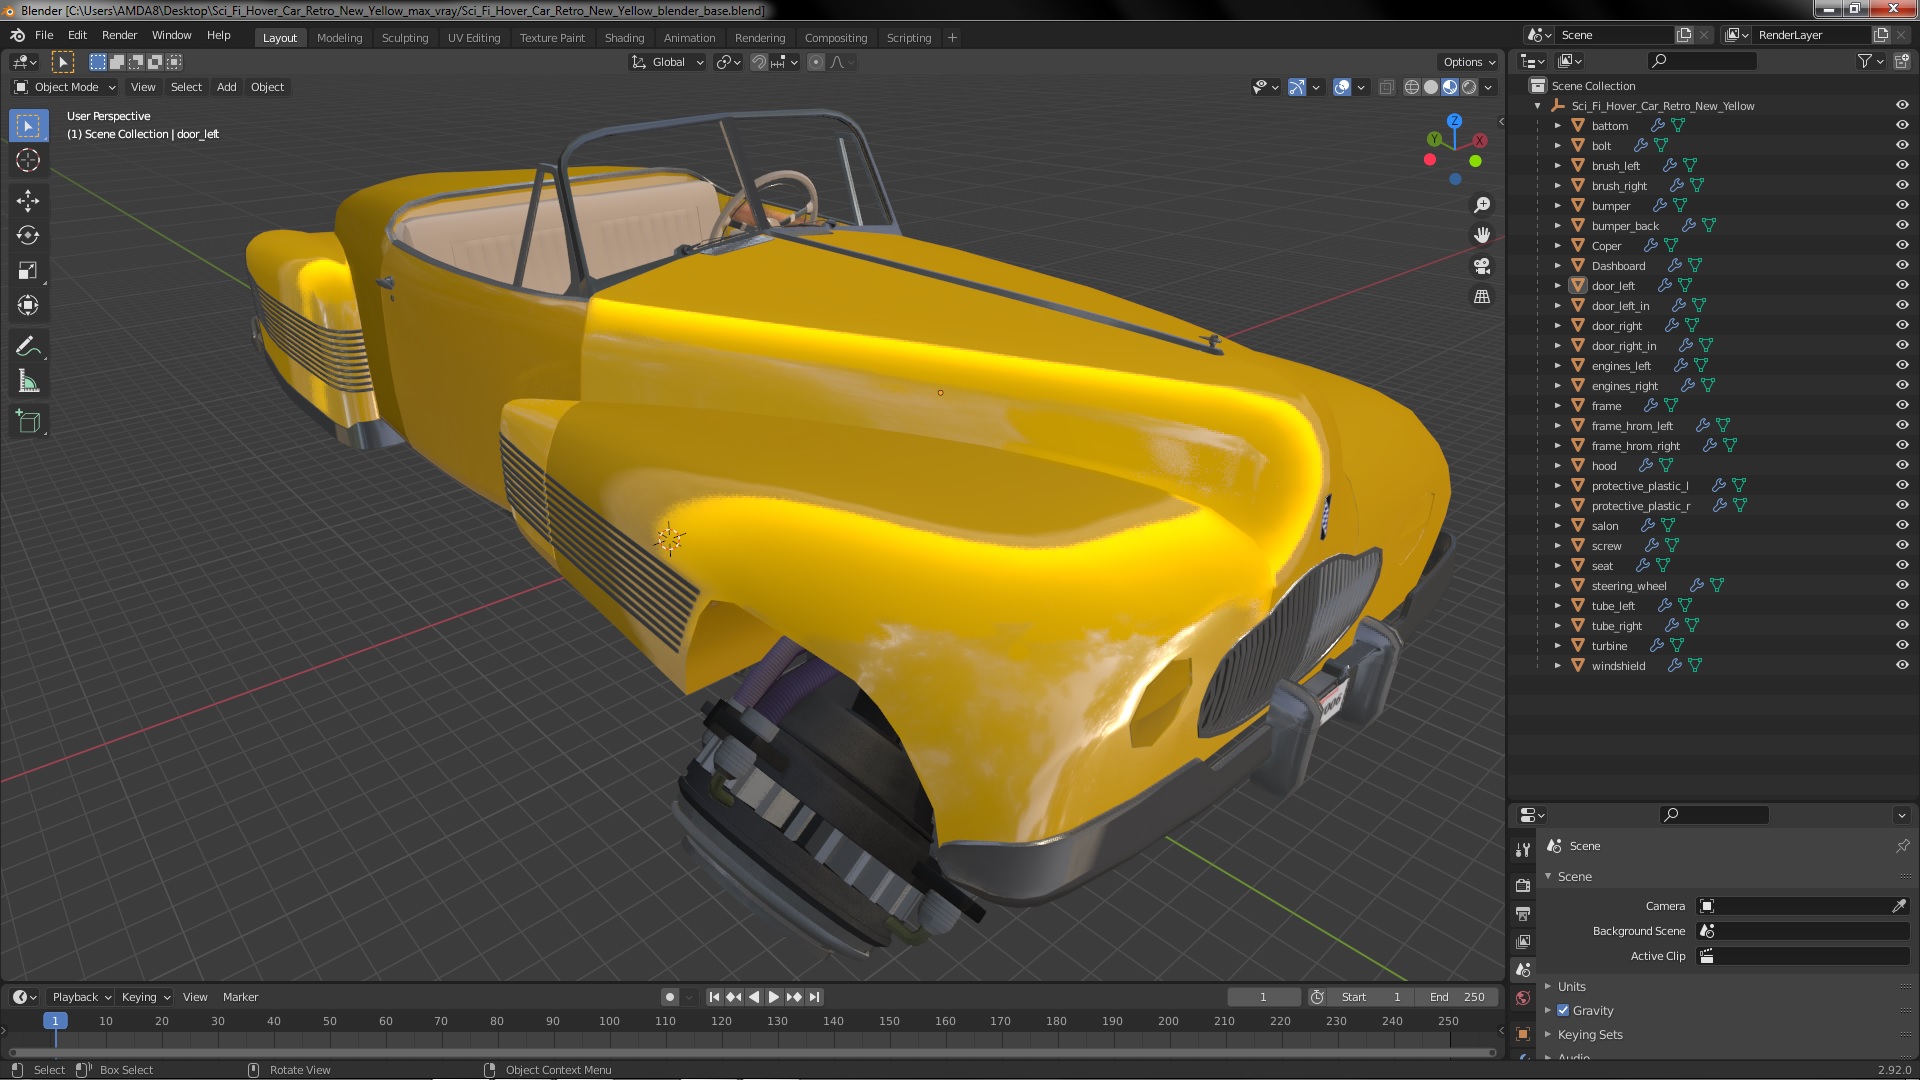Play the animation forward
The height and width of the screenshot is (1080, 1920).
773,997
